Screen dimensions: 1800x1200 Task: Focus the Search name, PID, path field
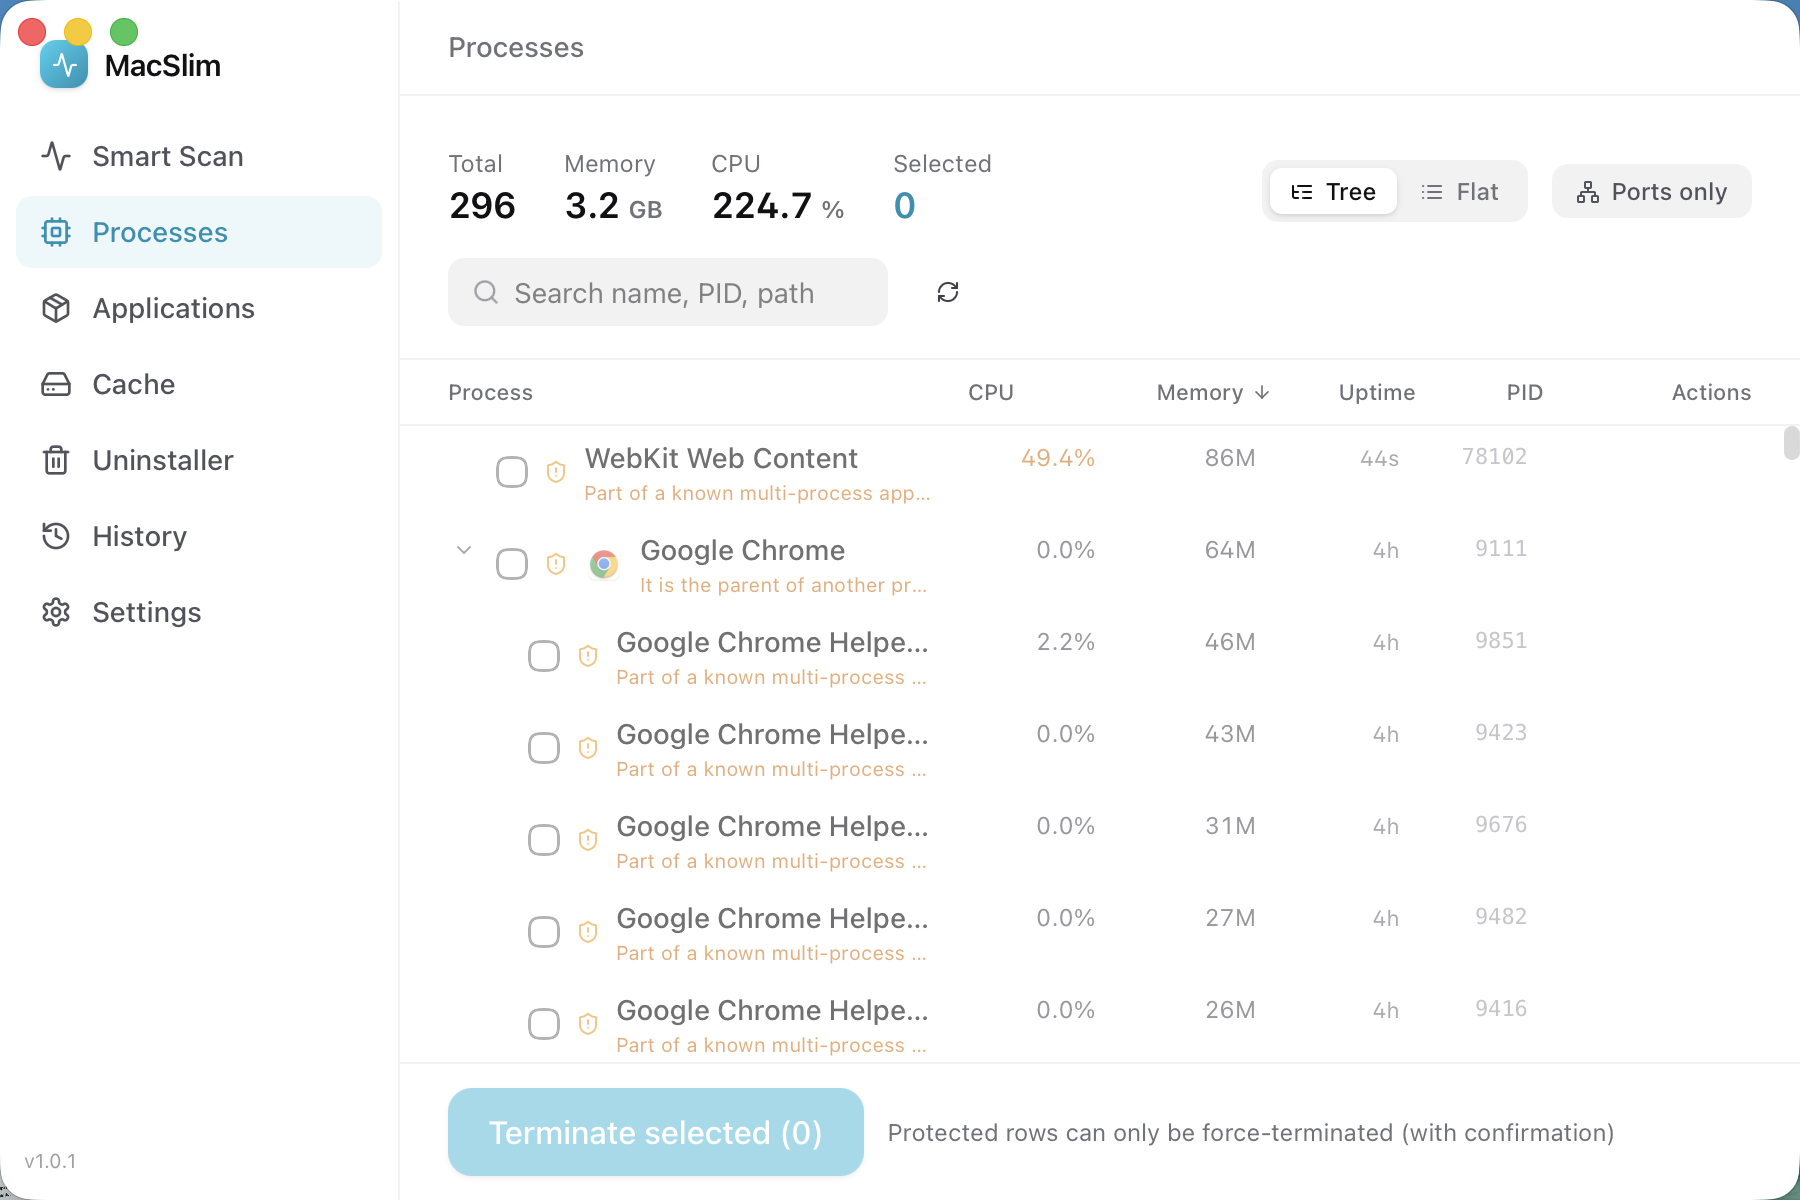coord(668,292)
